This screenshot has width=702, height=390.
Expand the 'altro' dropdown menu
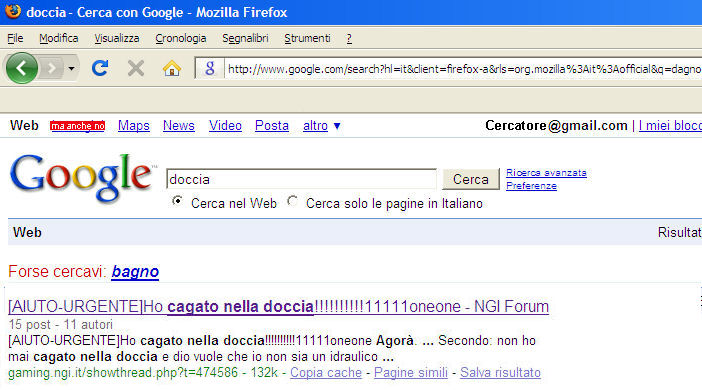coord(321,126)
